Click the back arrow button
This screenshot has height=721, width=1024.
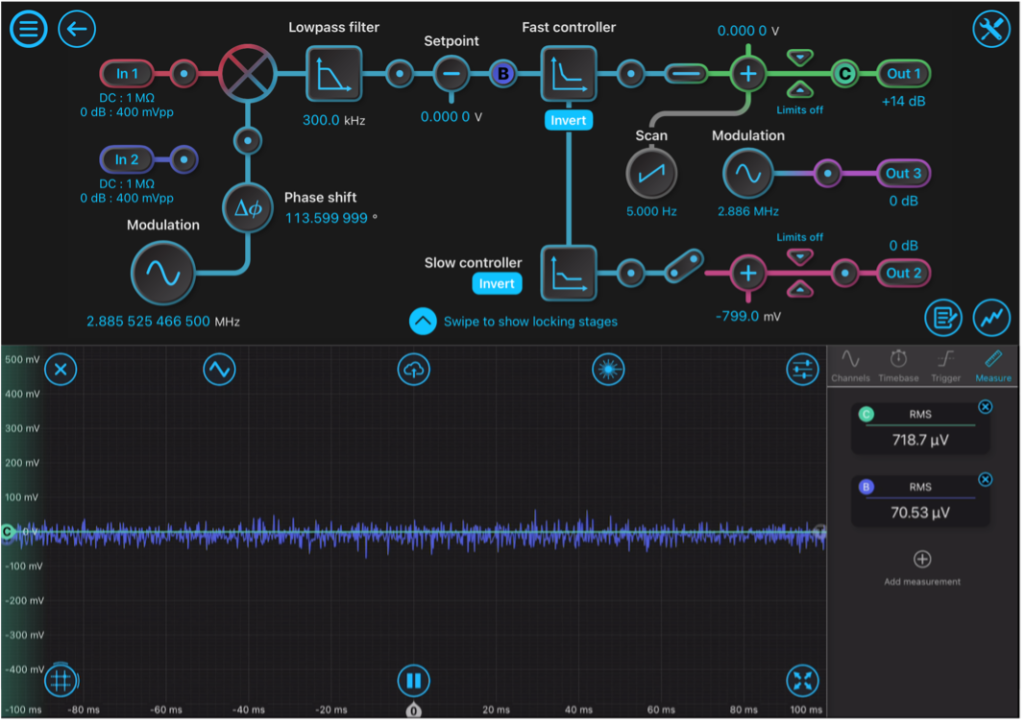pyautogui.click(x=77, y=29)
